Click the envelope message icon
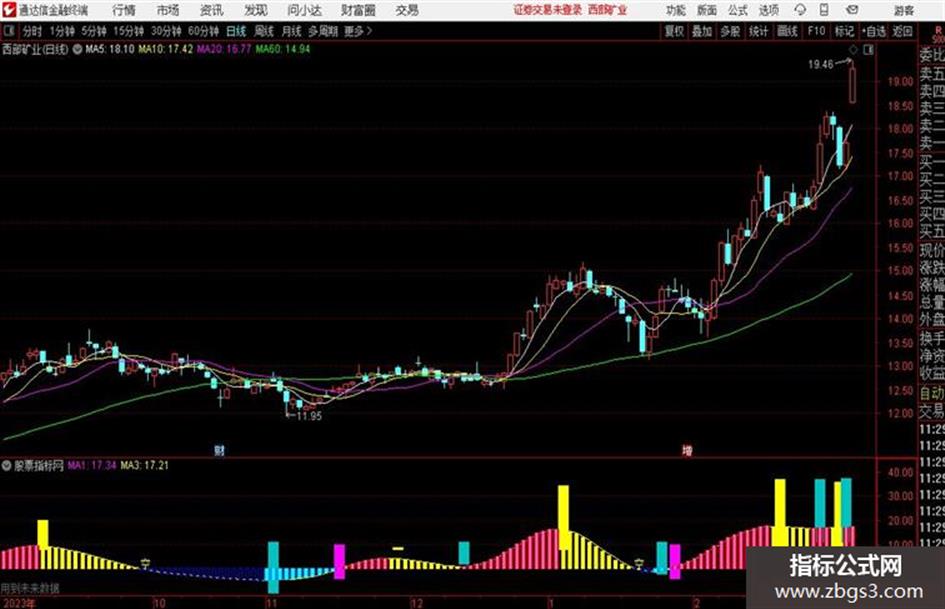945x609 pixels. click(852, 10)
